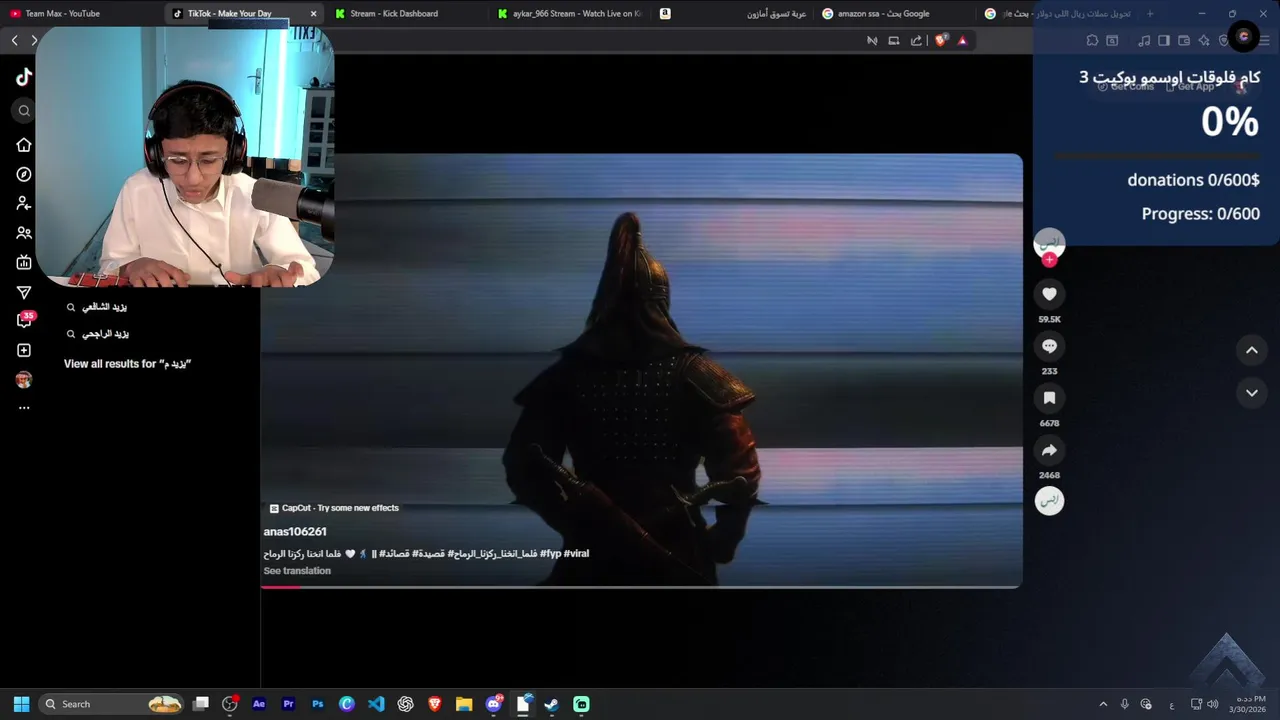Open Premiere Pro from taskbar
1280x720 pixels.
[288, 704]
